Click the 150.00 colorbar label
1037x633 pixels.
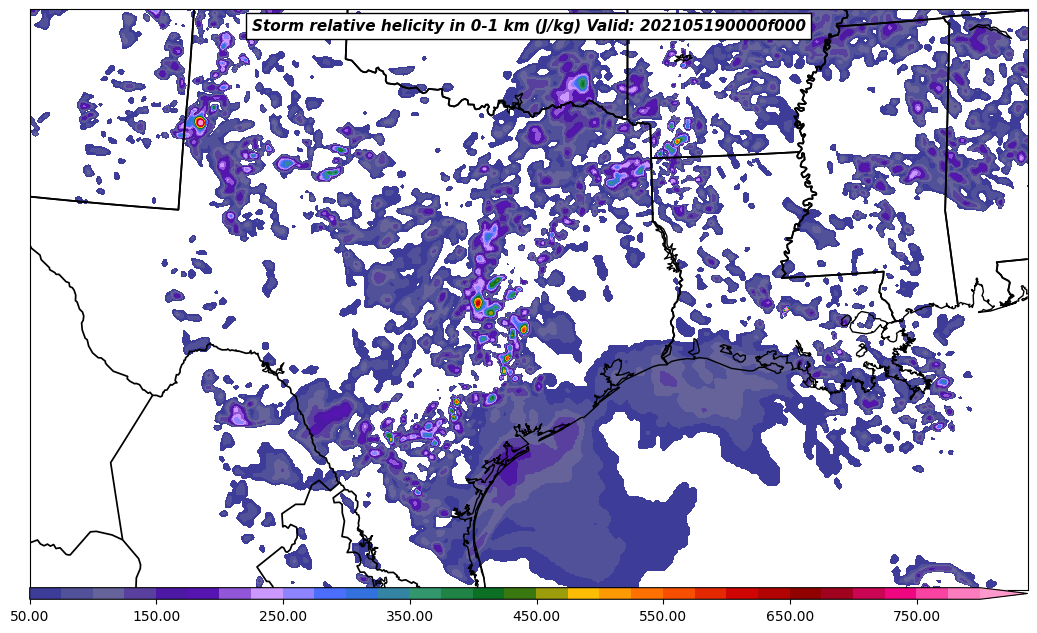156,616
